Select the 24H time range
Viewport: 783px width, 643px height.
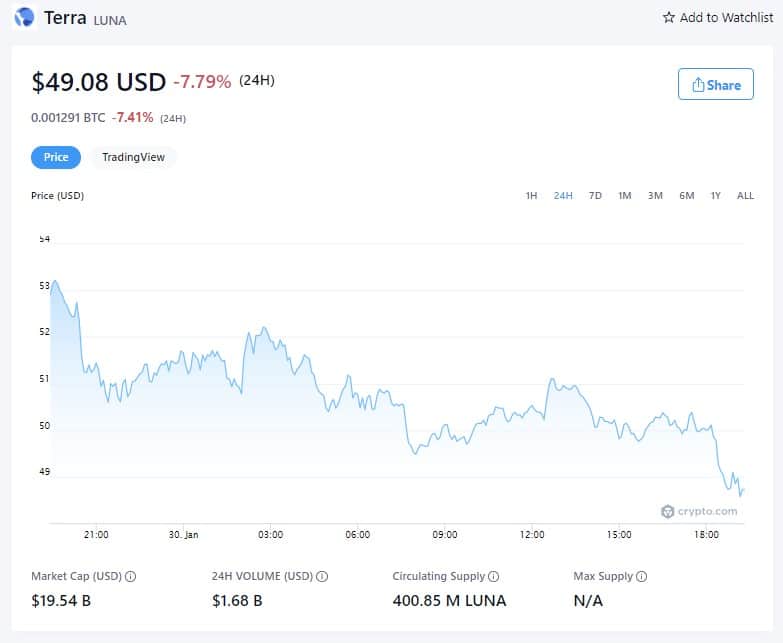tap(563, 195)
